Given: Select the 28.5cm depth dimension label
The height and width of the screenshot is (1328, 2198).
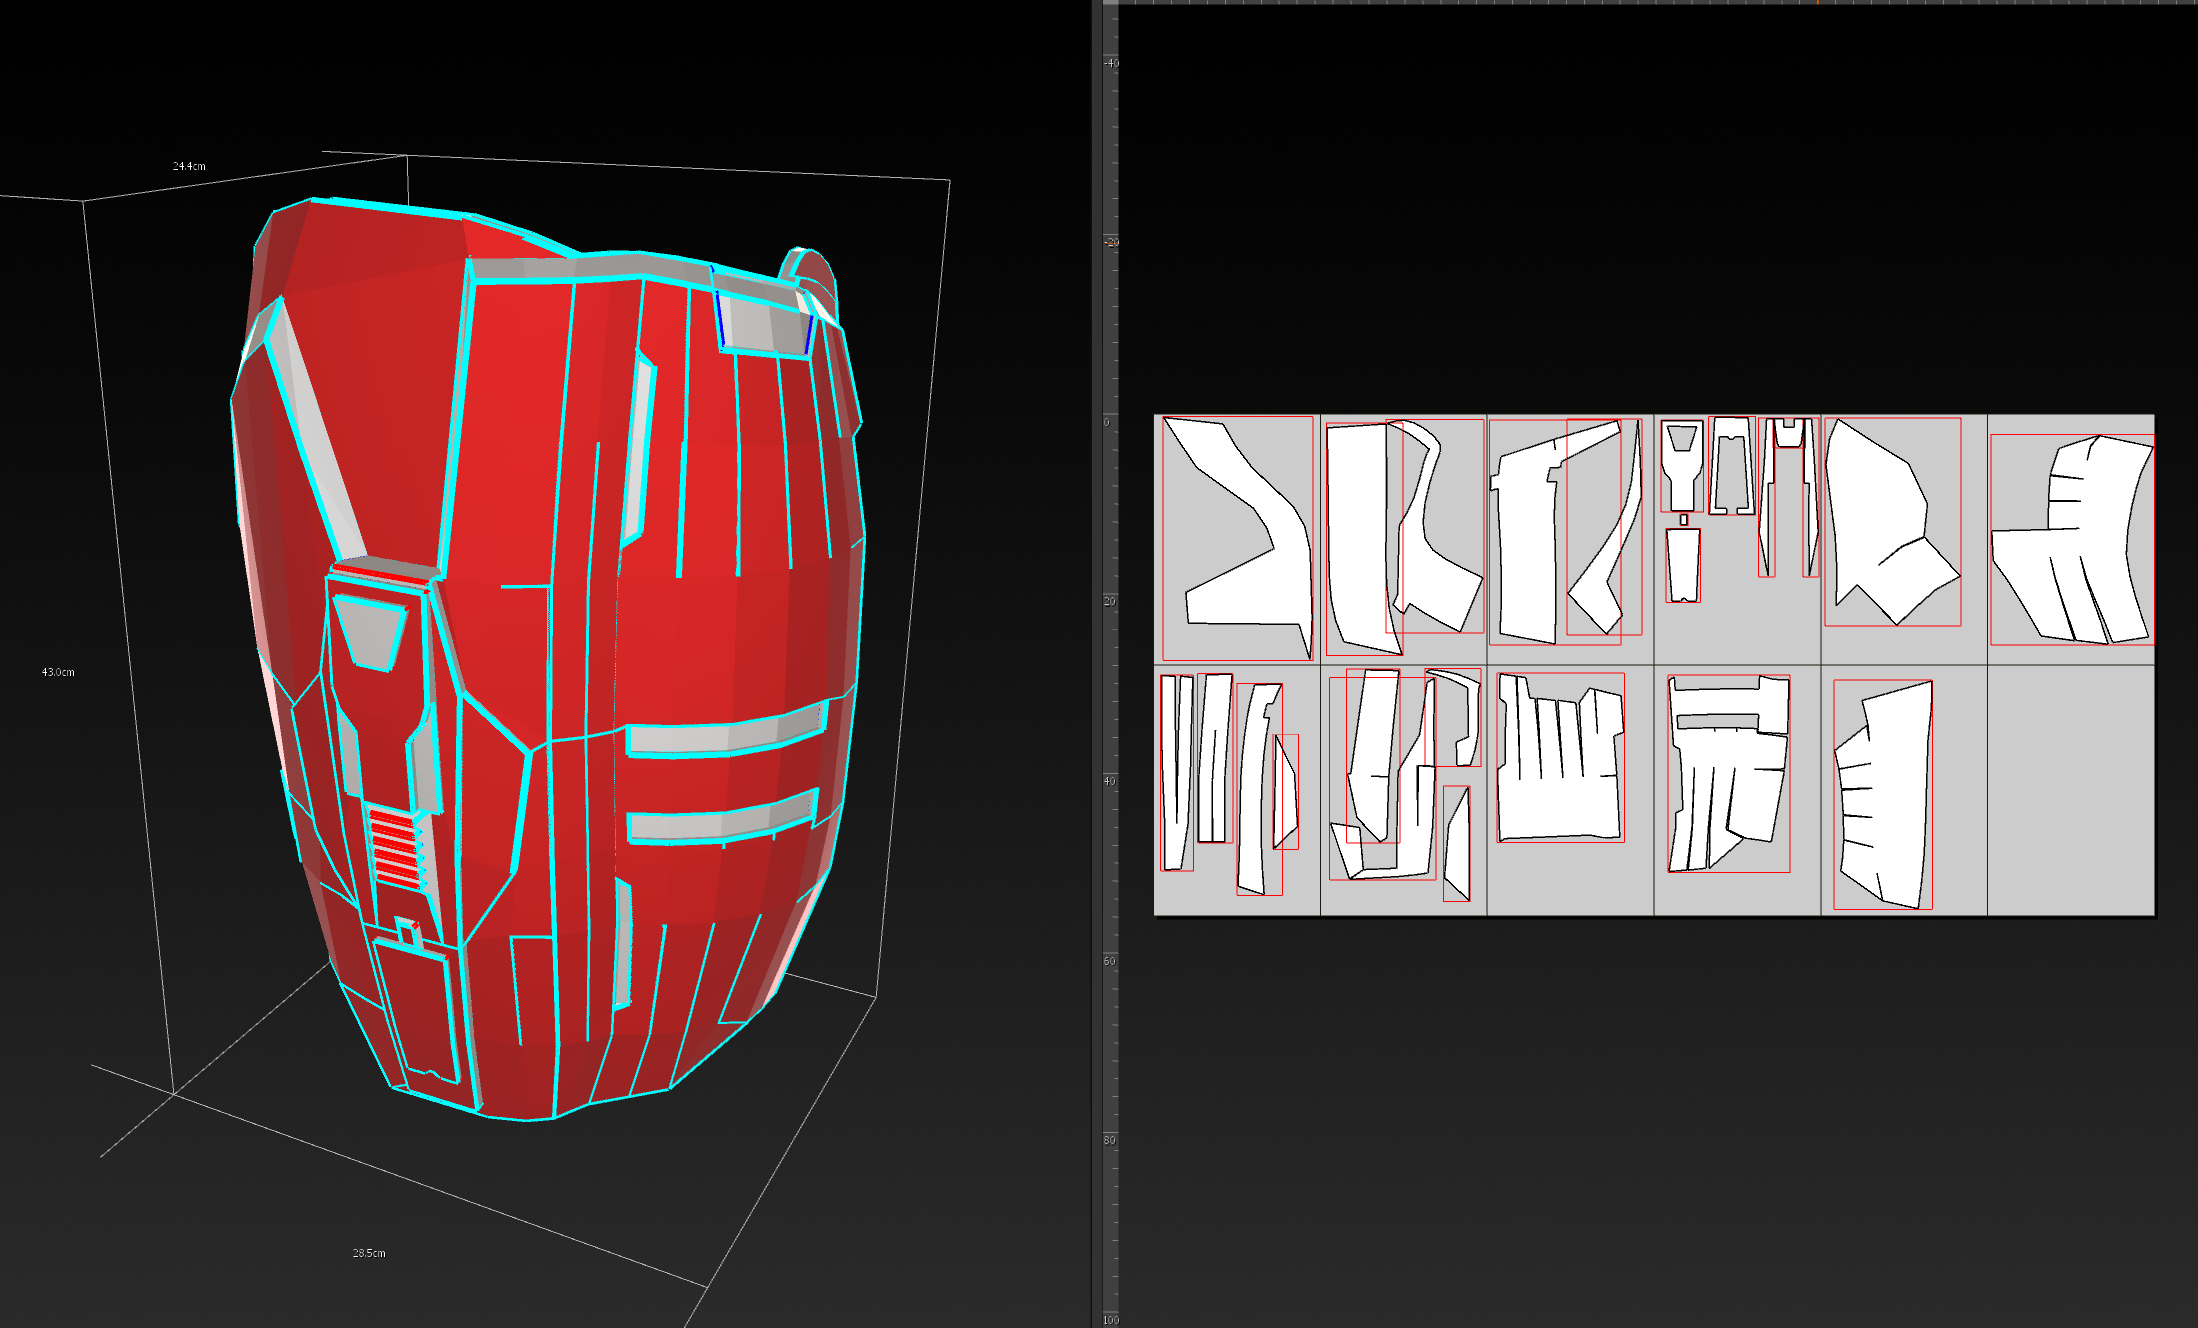Looking at the screenshot, I should (x=369, y=1253).
